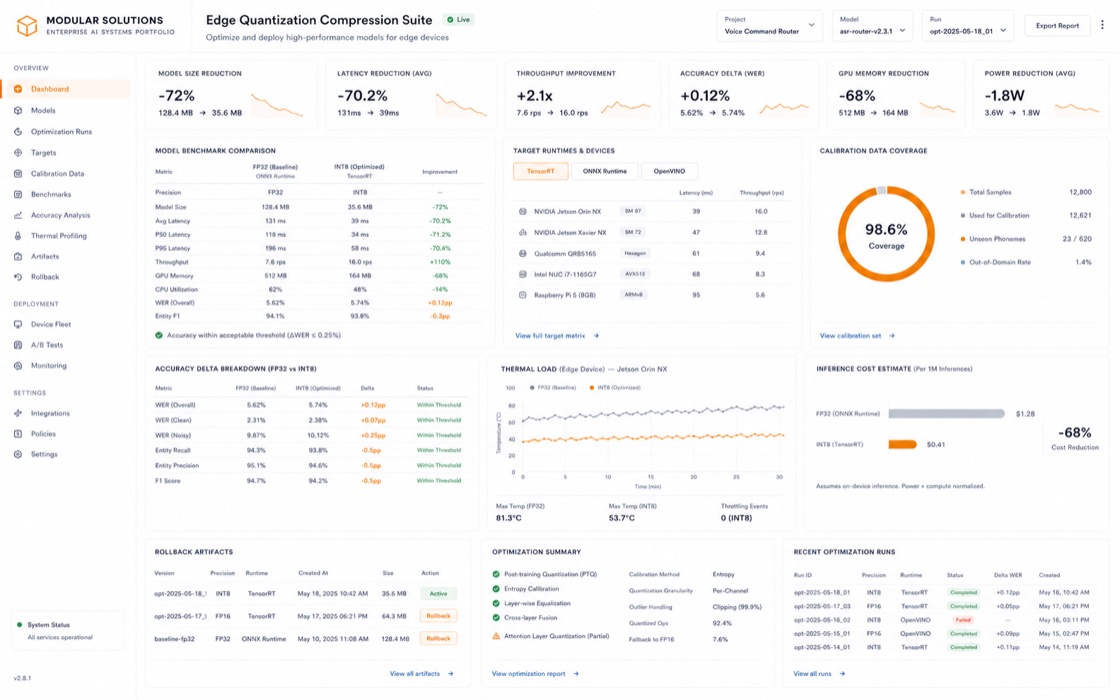Click the Targets sidebar icon
This screenshot has height=700, width=1120.
tap(18, 153)
